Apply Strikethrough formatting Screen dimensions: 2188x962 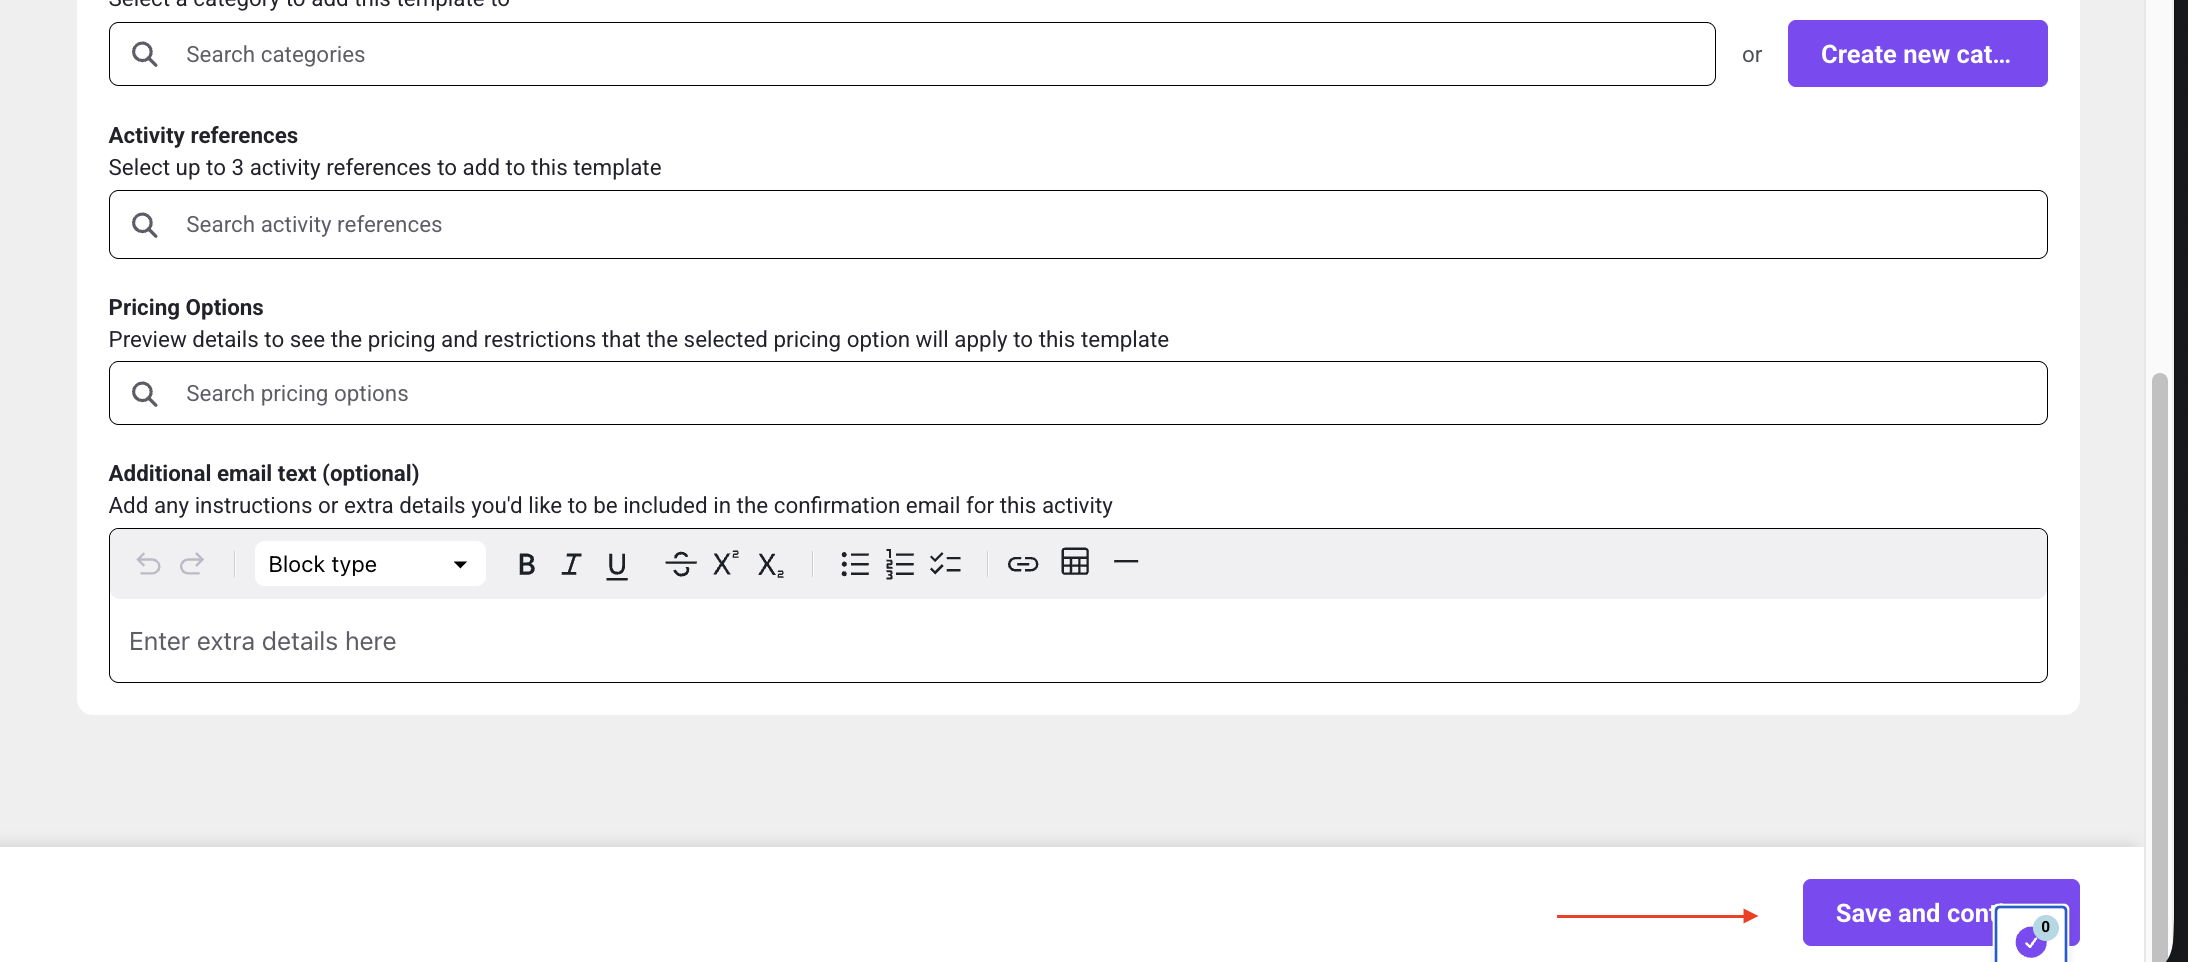pyautogui.click(x=680, y=564)
